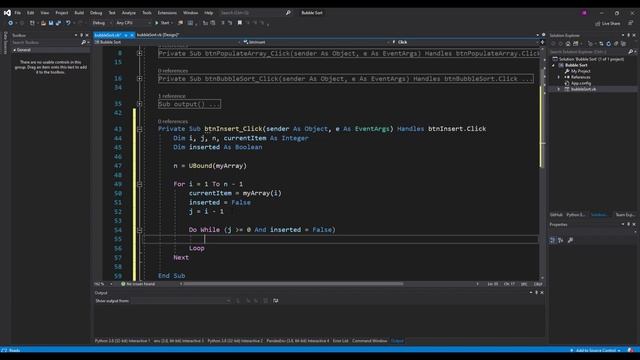The height and width of the screenshot is (360, 640).
Task: Click the Search Toolbox input field
Action: point(46,42)
